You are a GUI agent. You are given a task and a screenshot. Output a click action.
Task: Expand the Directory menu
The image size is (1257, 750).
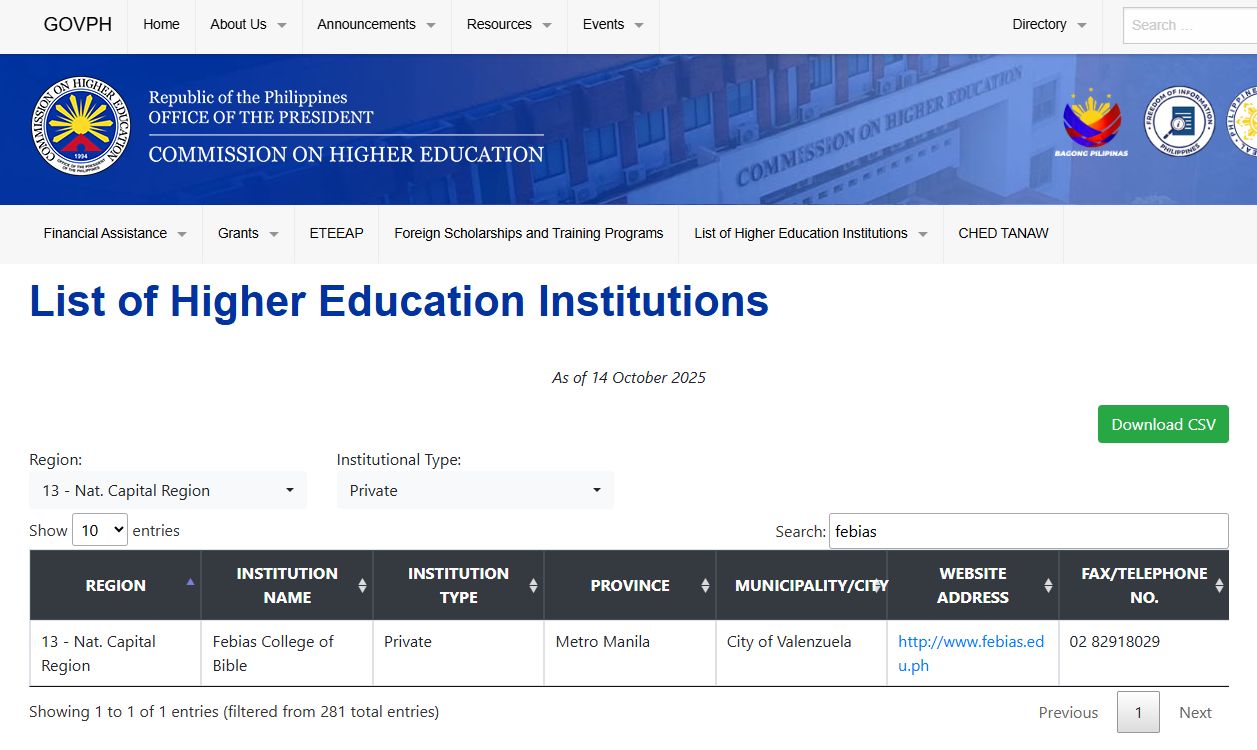(1049, 24)
